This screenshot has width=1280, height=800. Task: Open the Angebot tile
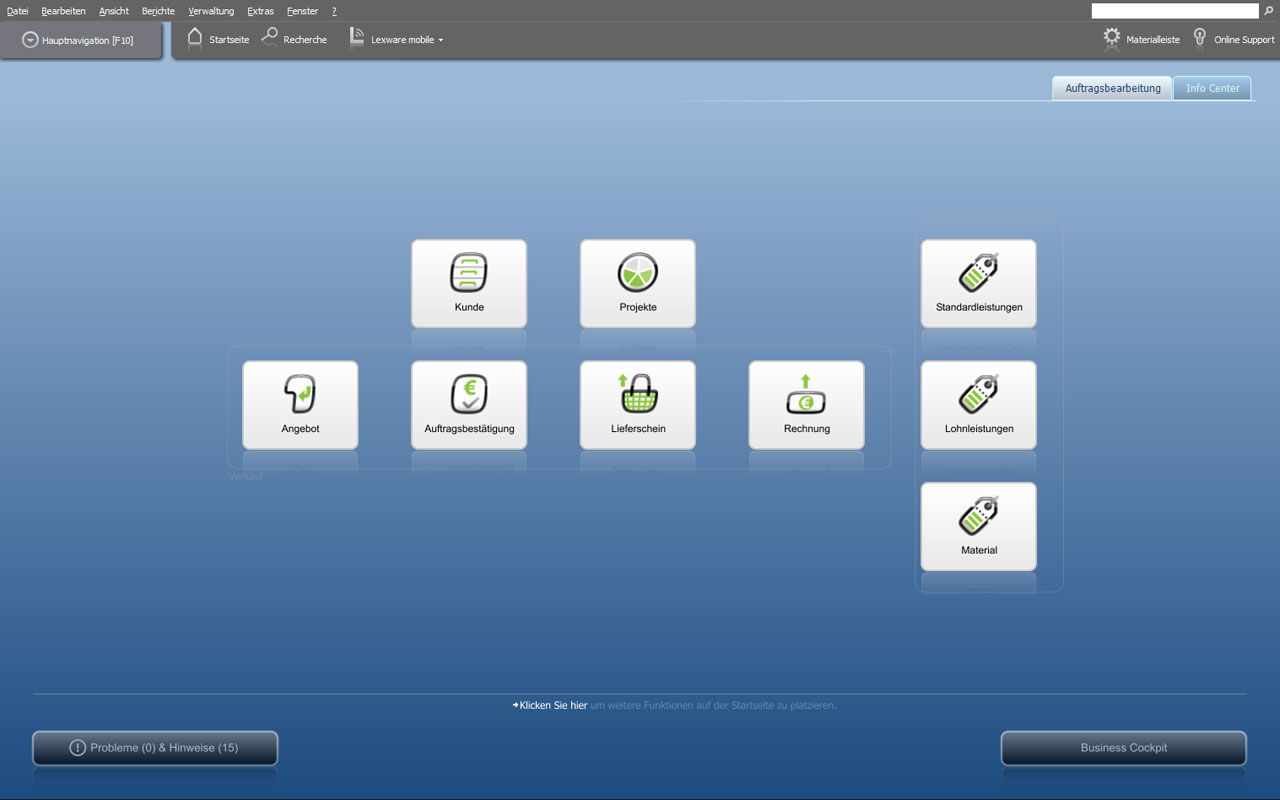pyautogui.click(x=300, y=405)
